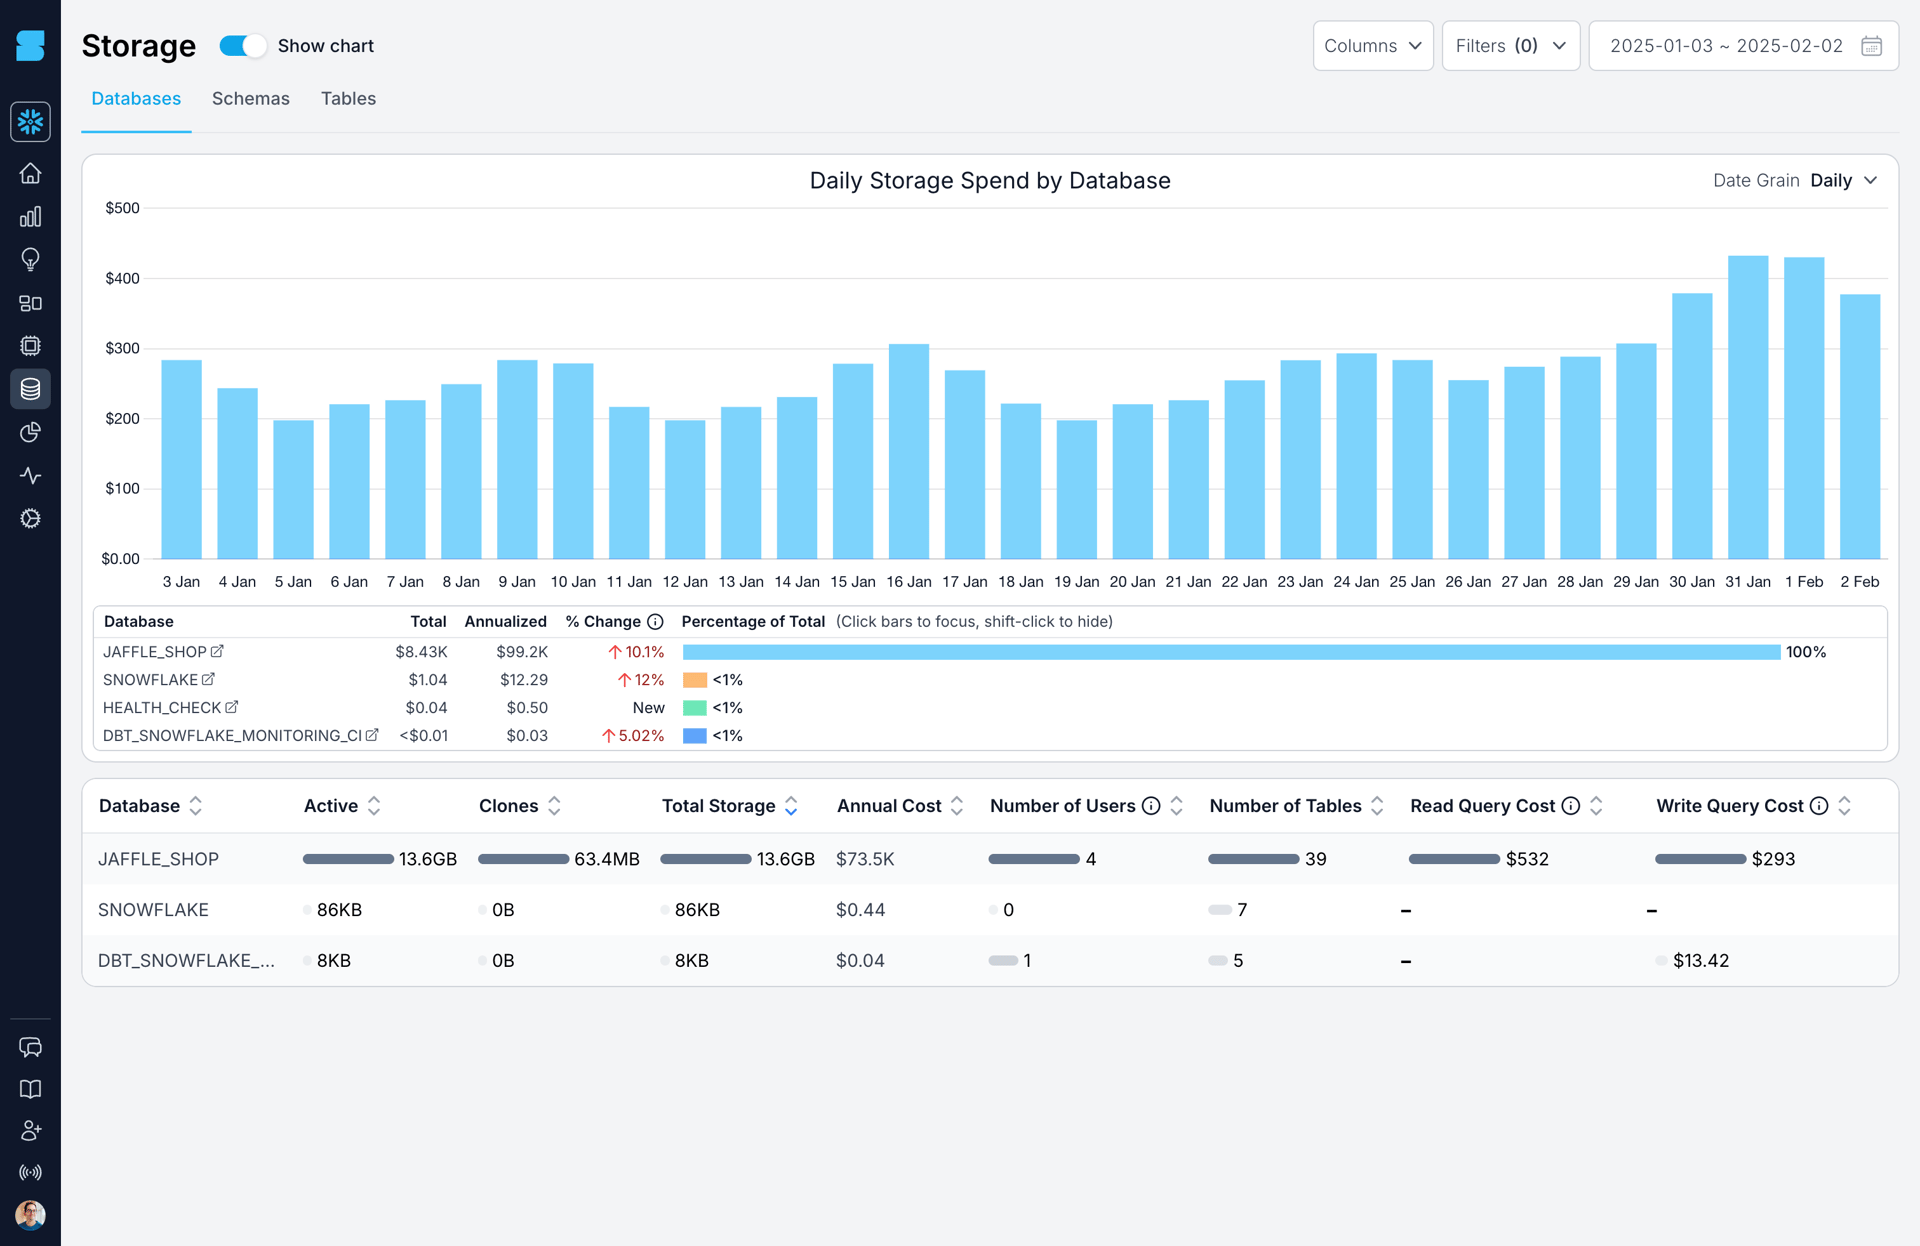Open DBT_SNOWFLAKE_... row in bottom table

tap(990, 961)
